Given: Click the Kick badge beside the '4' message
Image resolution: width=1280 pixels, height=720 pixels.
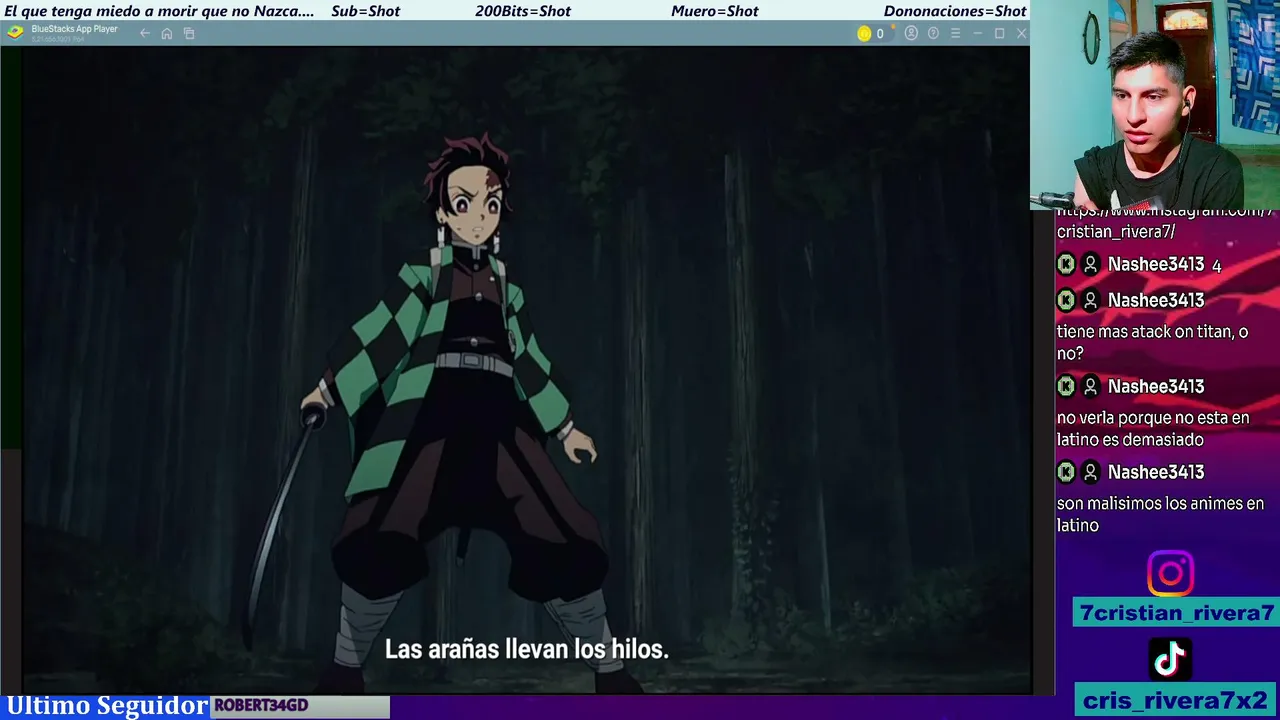Looking at the screenshot, I should coord(1066,264).
